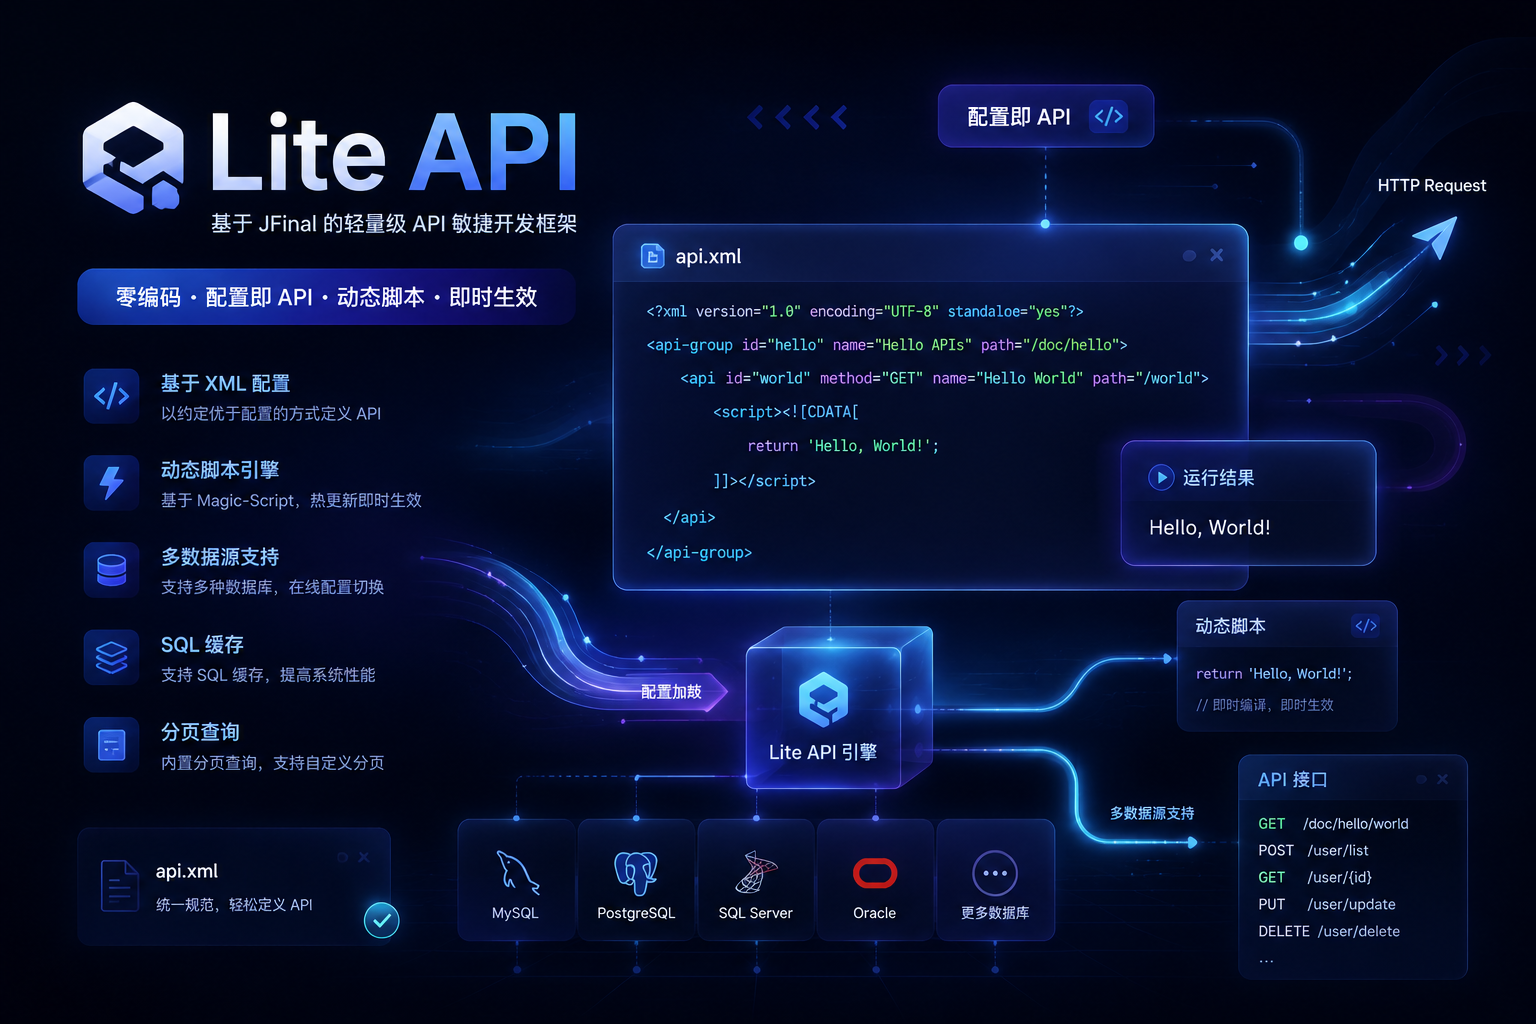Screen dimensions: 1536x1024
Task: Click the HTTP Request label
Action: [1431, 185]
